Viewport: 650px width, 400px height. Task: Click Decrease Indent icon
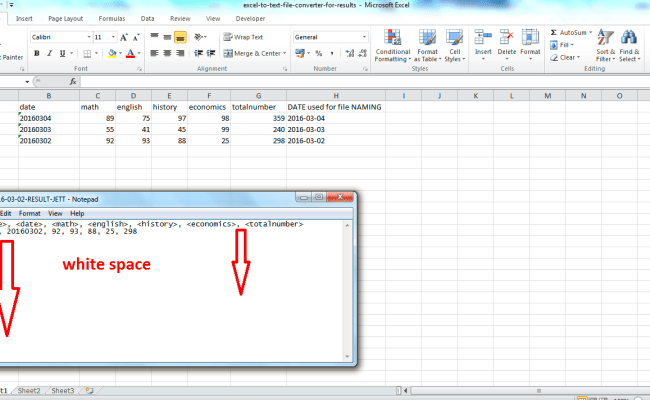tap(198, 53)
